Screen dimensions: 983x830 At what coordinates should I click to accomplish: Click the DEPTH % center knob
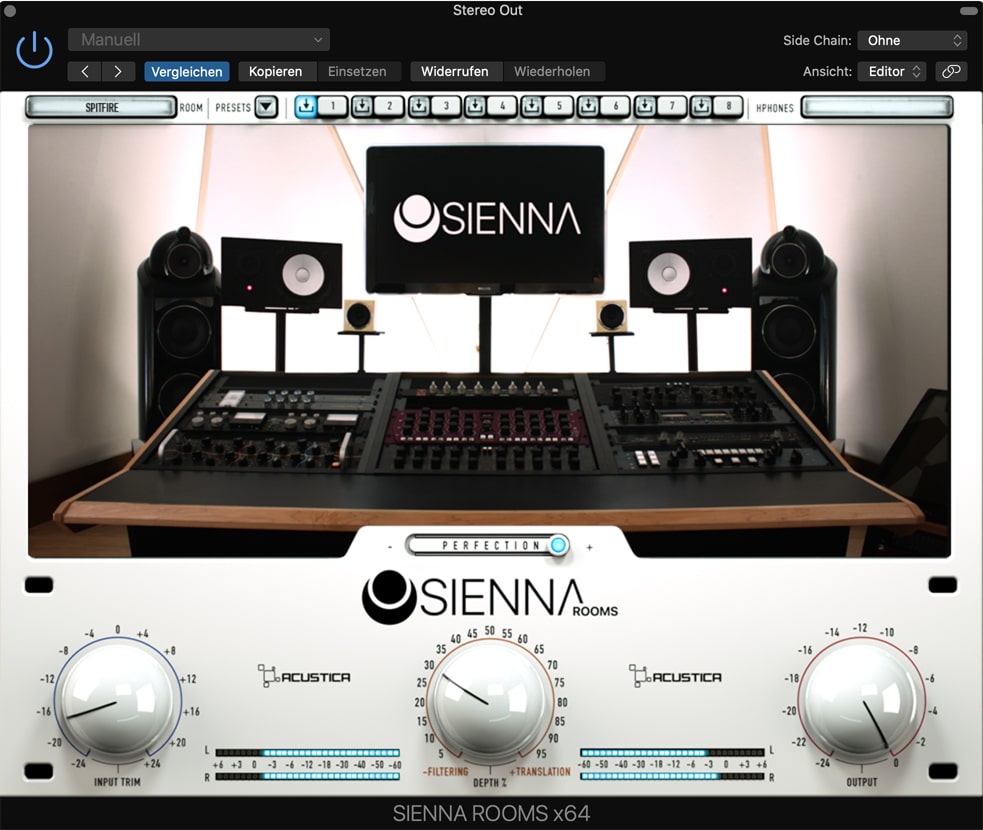(490, 702)
